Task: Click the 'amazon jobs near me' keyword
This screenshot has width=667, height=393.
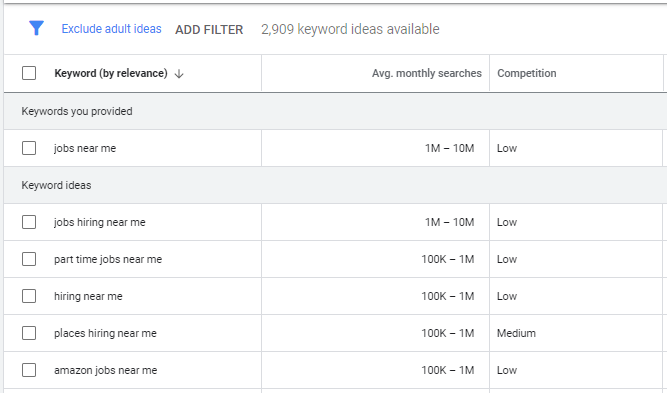Action: click(105, 370)
